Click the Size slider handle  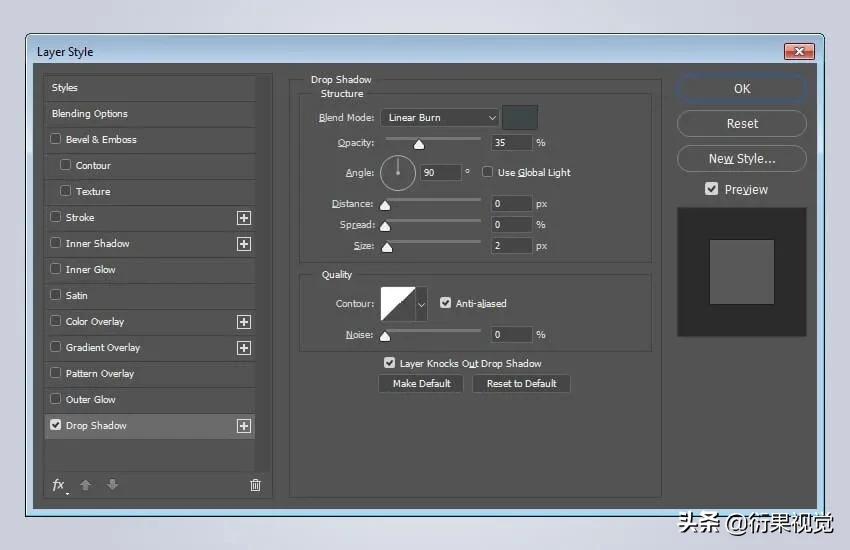point(387,248)
